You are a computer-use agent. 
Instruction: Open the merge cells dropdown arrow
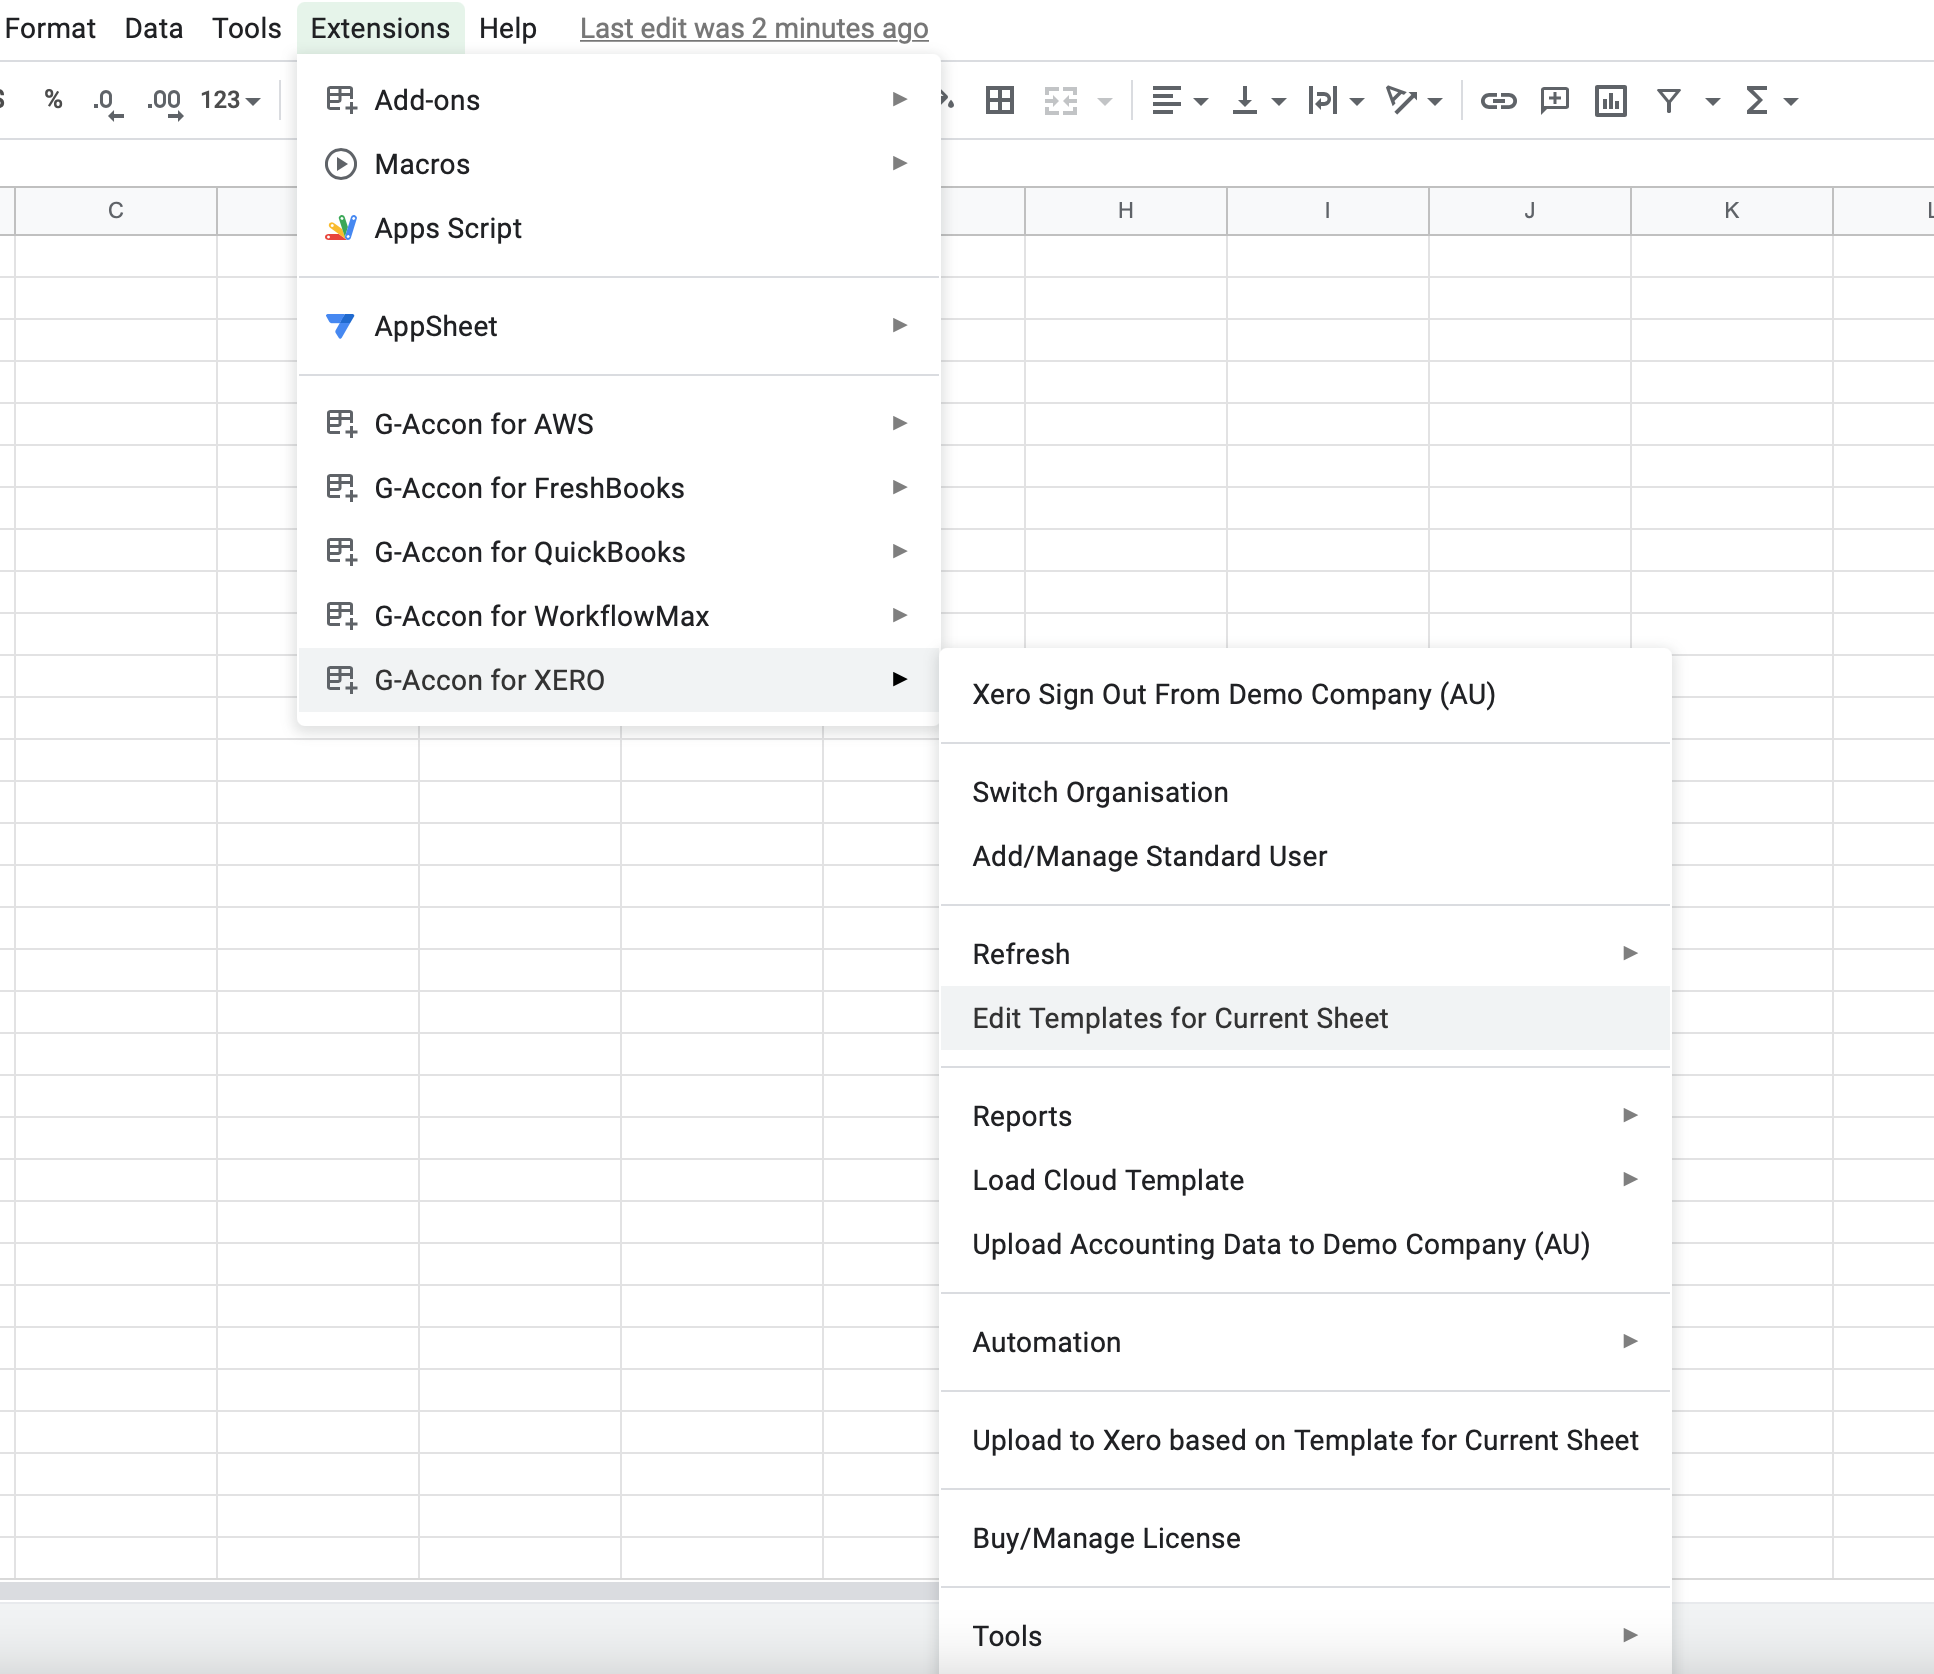tap(1105, 101)
